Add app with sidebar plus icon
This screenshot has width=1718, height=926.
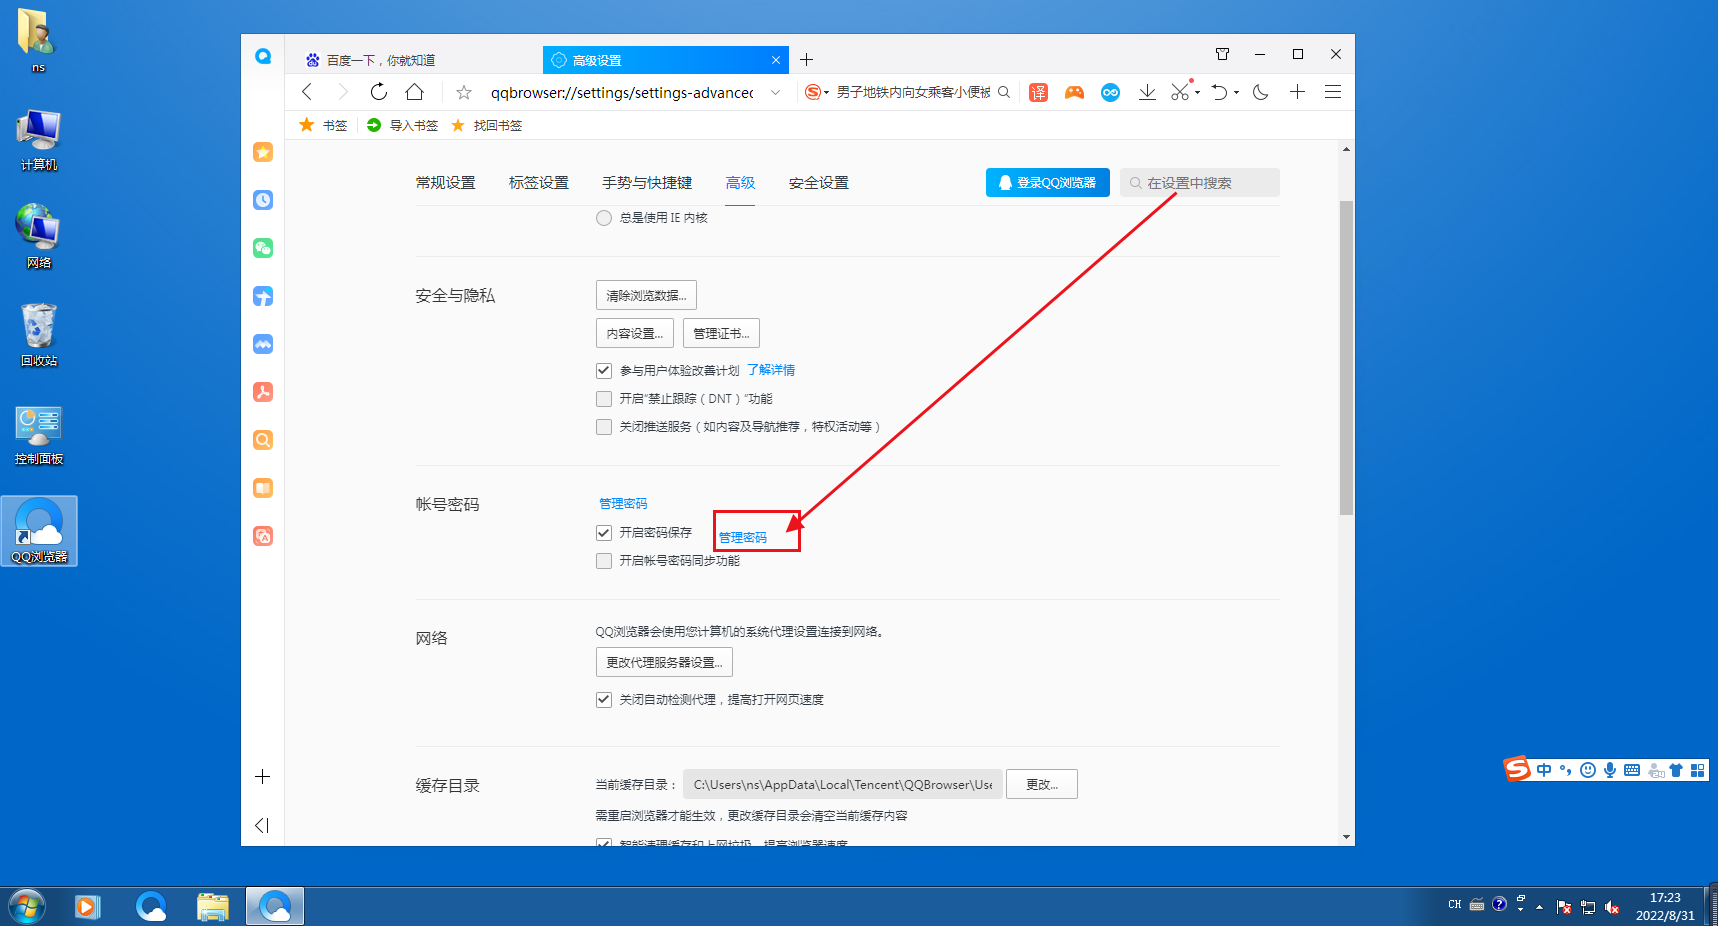click(x=262, y=777)
